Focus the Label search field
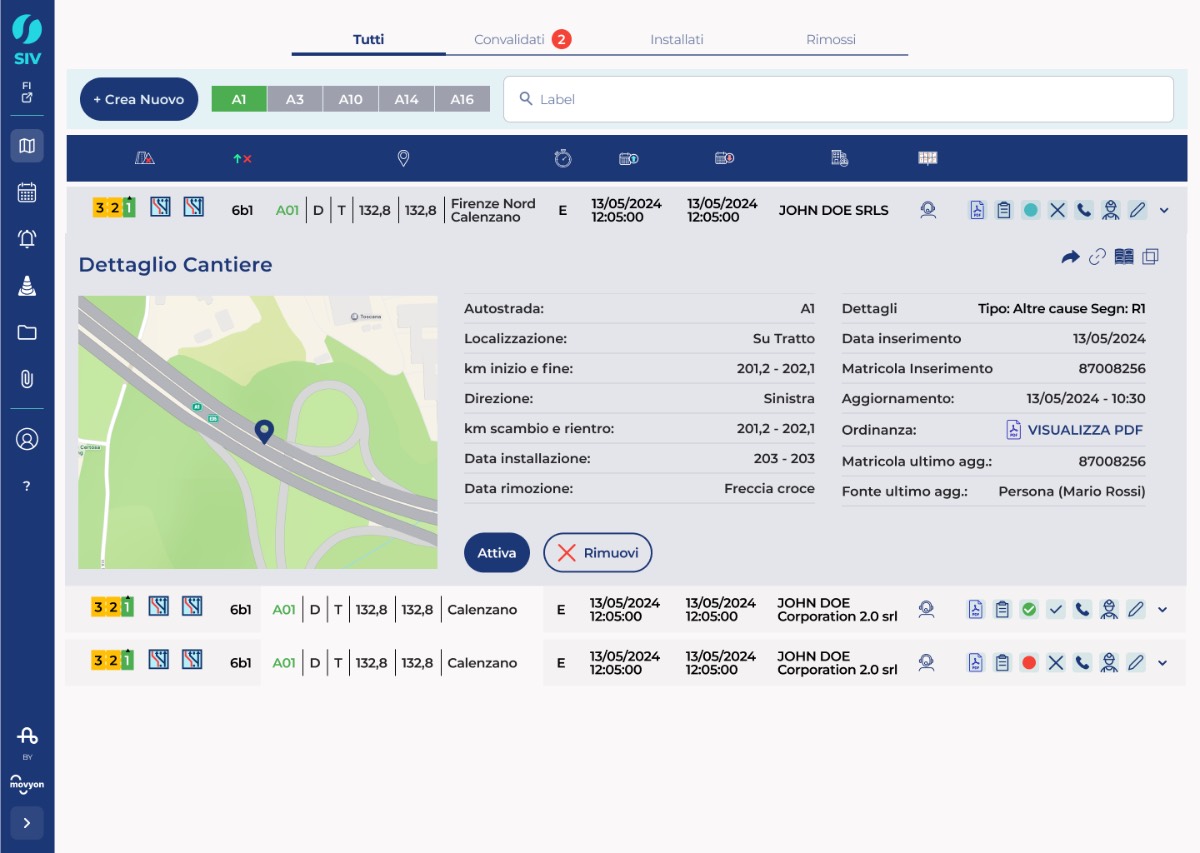 (x=838, y=99)
